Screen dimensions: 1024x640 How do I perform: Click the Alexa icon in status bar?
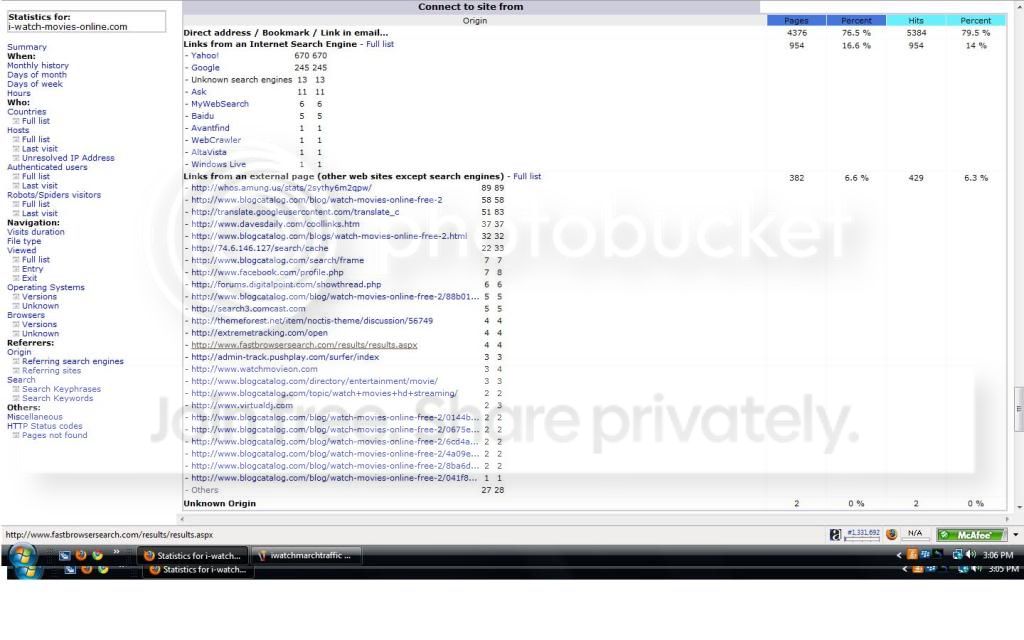(x=835, y=534)
